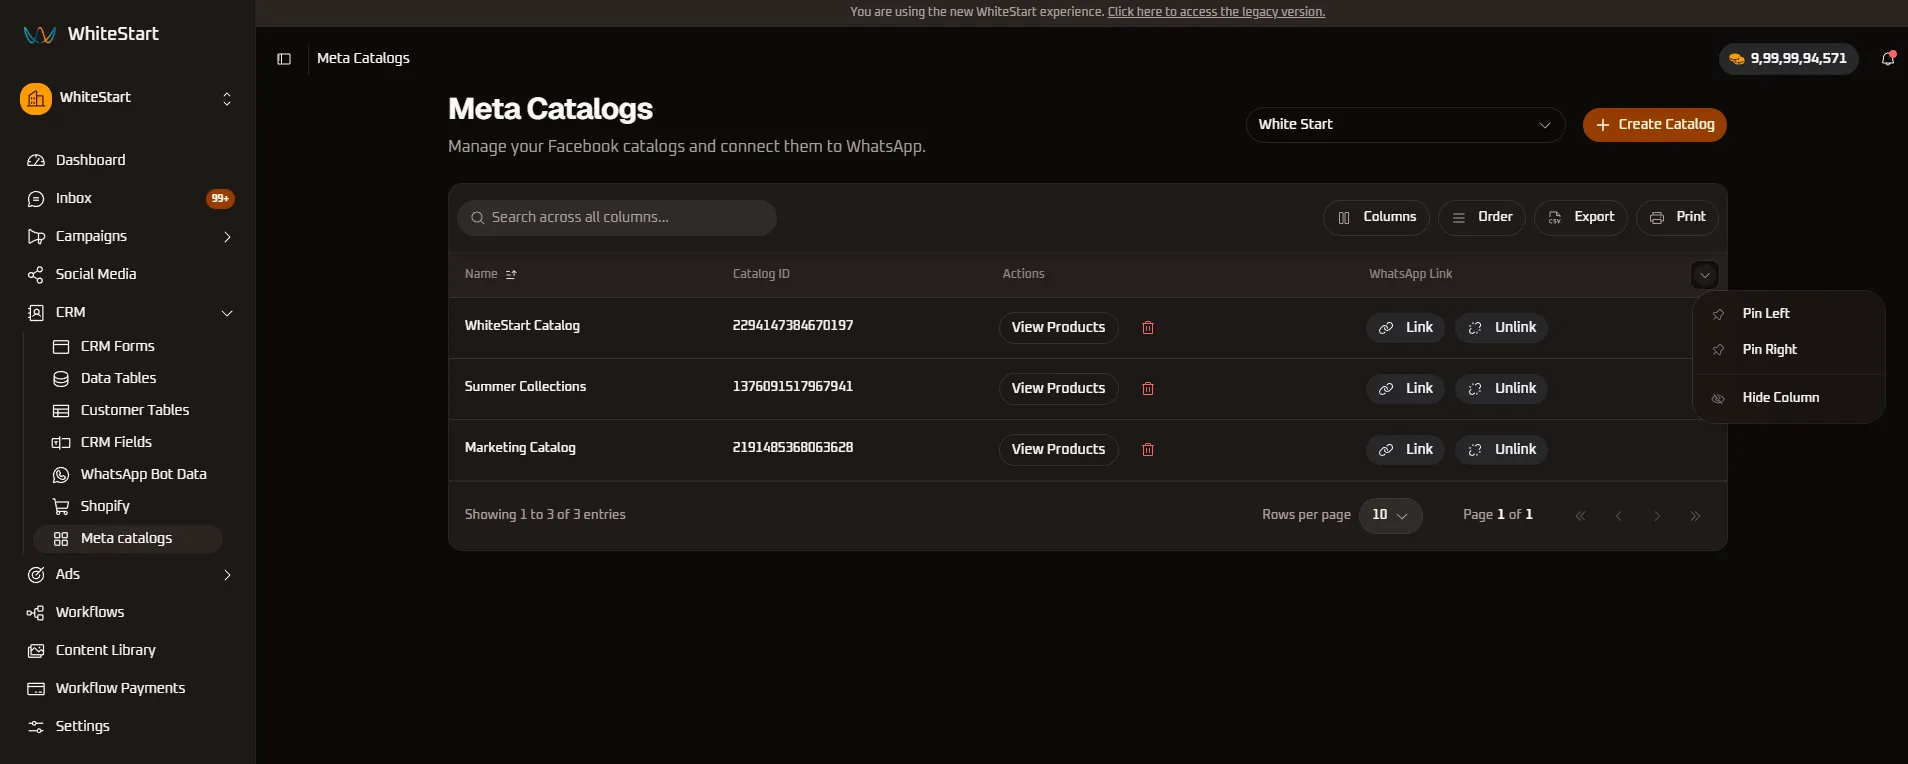Viewport: 1908px width, 764px height.
Task: Open the notifications bell
Action: [1888, 59]
